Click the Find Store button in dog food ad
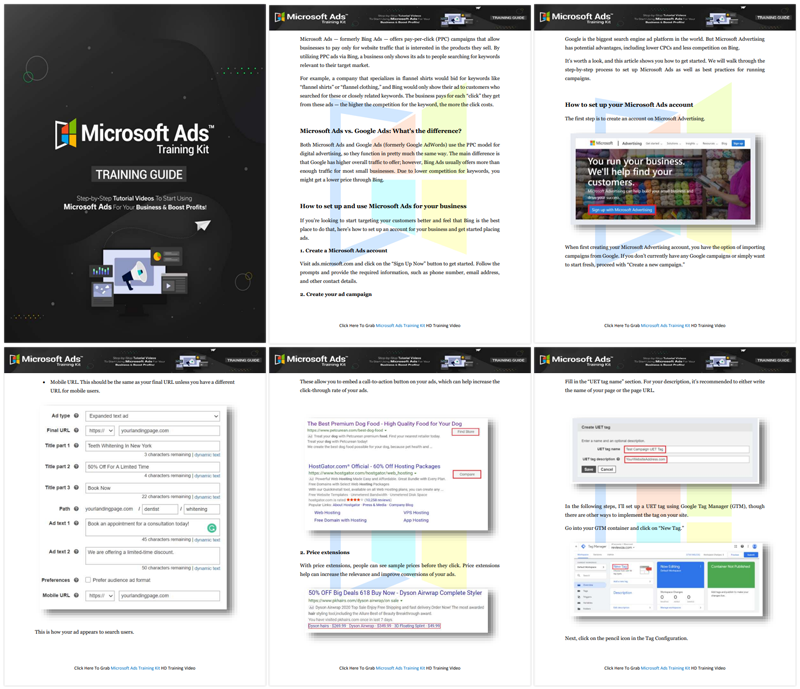This screenshot has width=800, height=689. (x=465, y=432)
